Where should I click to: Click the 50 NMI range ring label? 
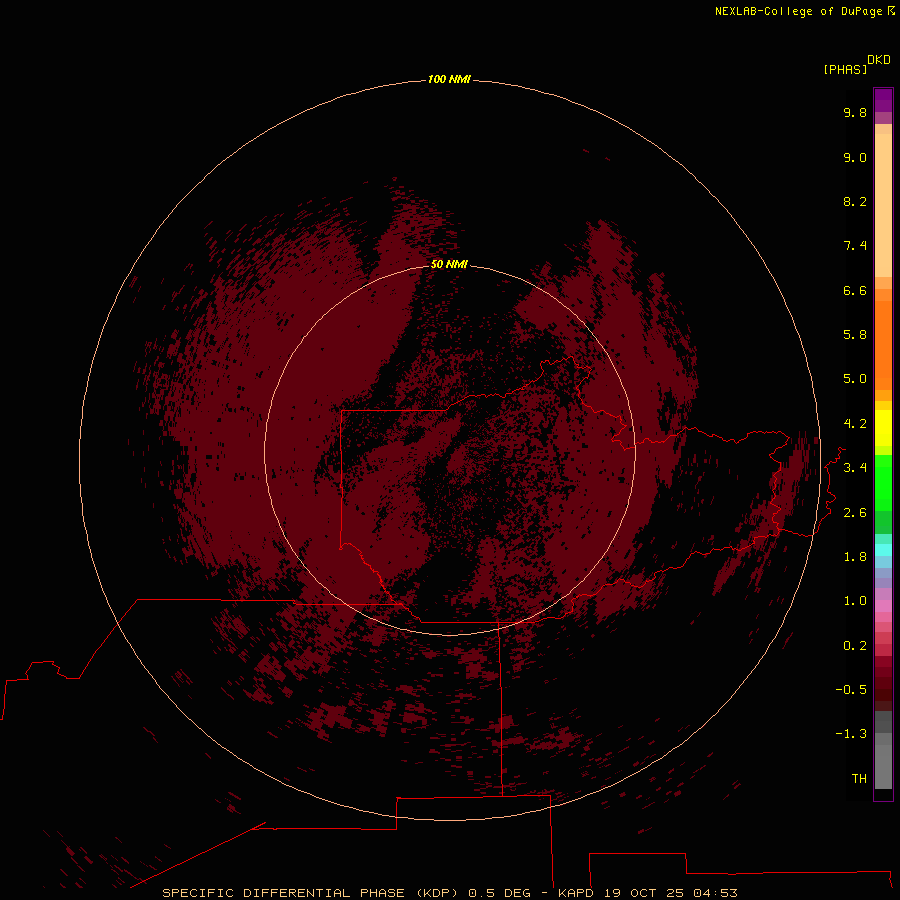(x=449, y=264)
